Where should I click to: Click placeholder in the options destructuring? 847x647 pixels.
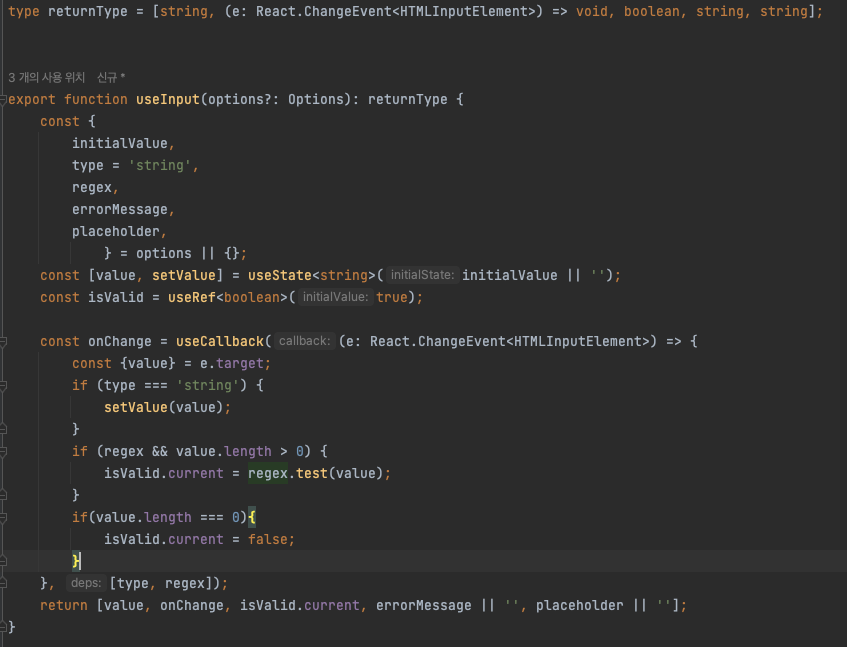click(116, 232)
